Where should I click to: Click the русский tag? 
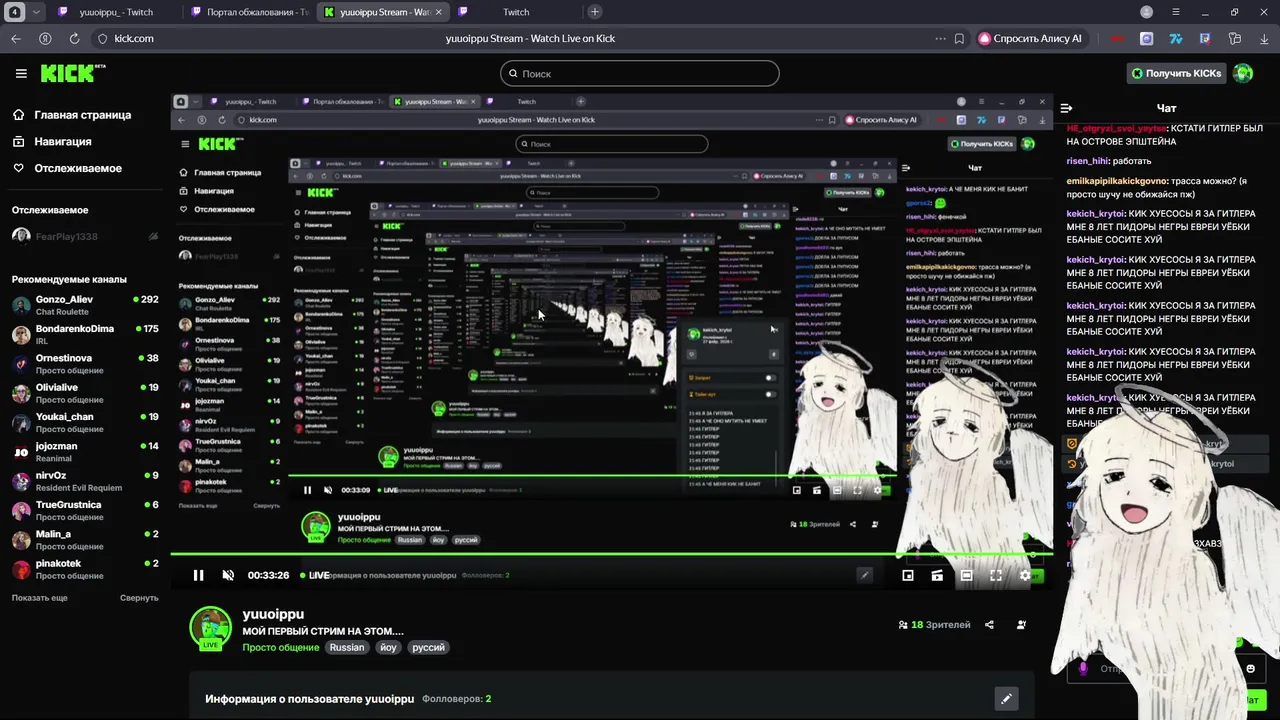click(428, 648)
